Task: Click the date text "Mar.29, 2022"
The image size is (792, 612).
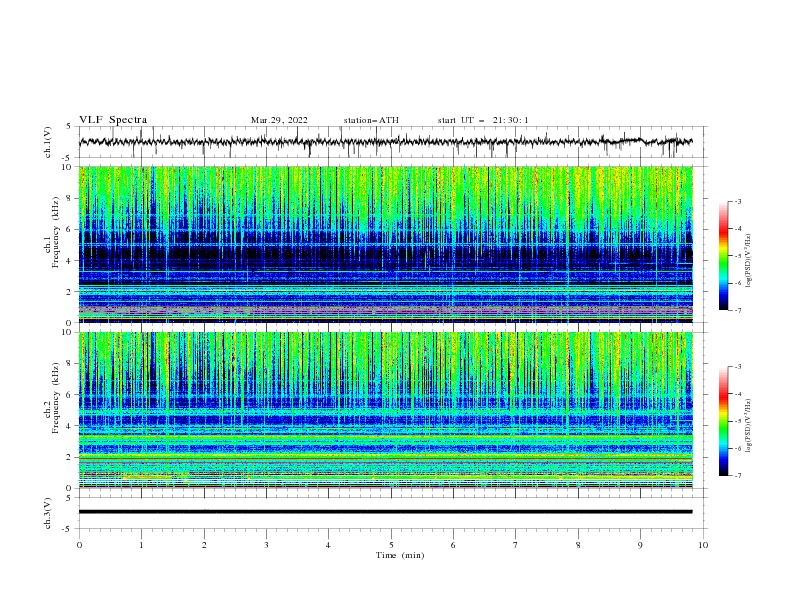Action: pyautogui.click(x=279, y=120)
